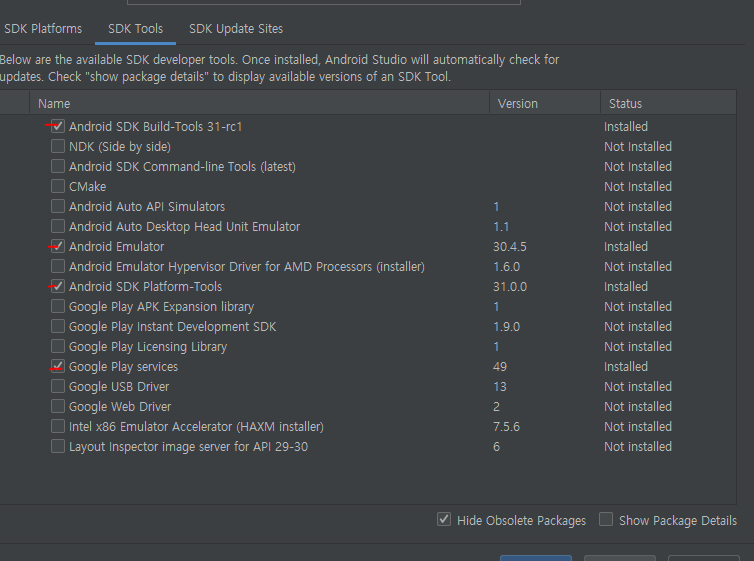Tick the CMake checkbox
This screenshot has width=754, height=561.
tap(58, 186)
